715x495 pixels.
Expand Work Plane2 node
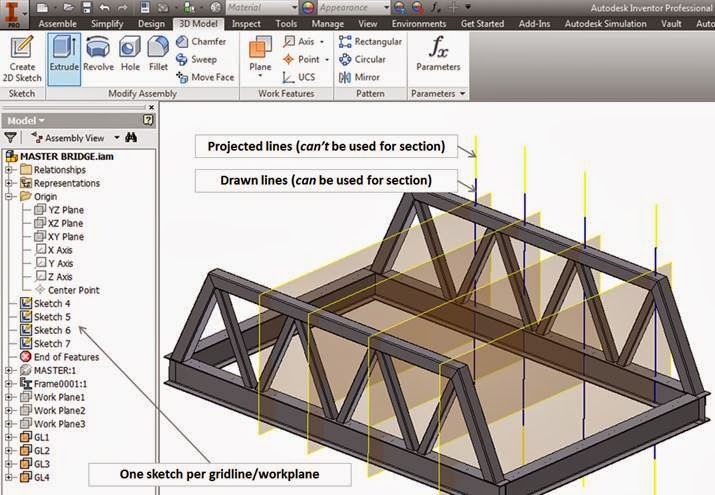[x=8, y=411]
